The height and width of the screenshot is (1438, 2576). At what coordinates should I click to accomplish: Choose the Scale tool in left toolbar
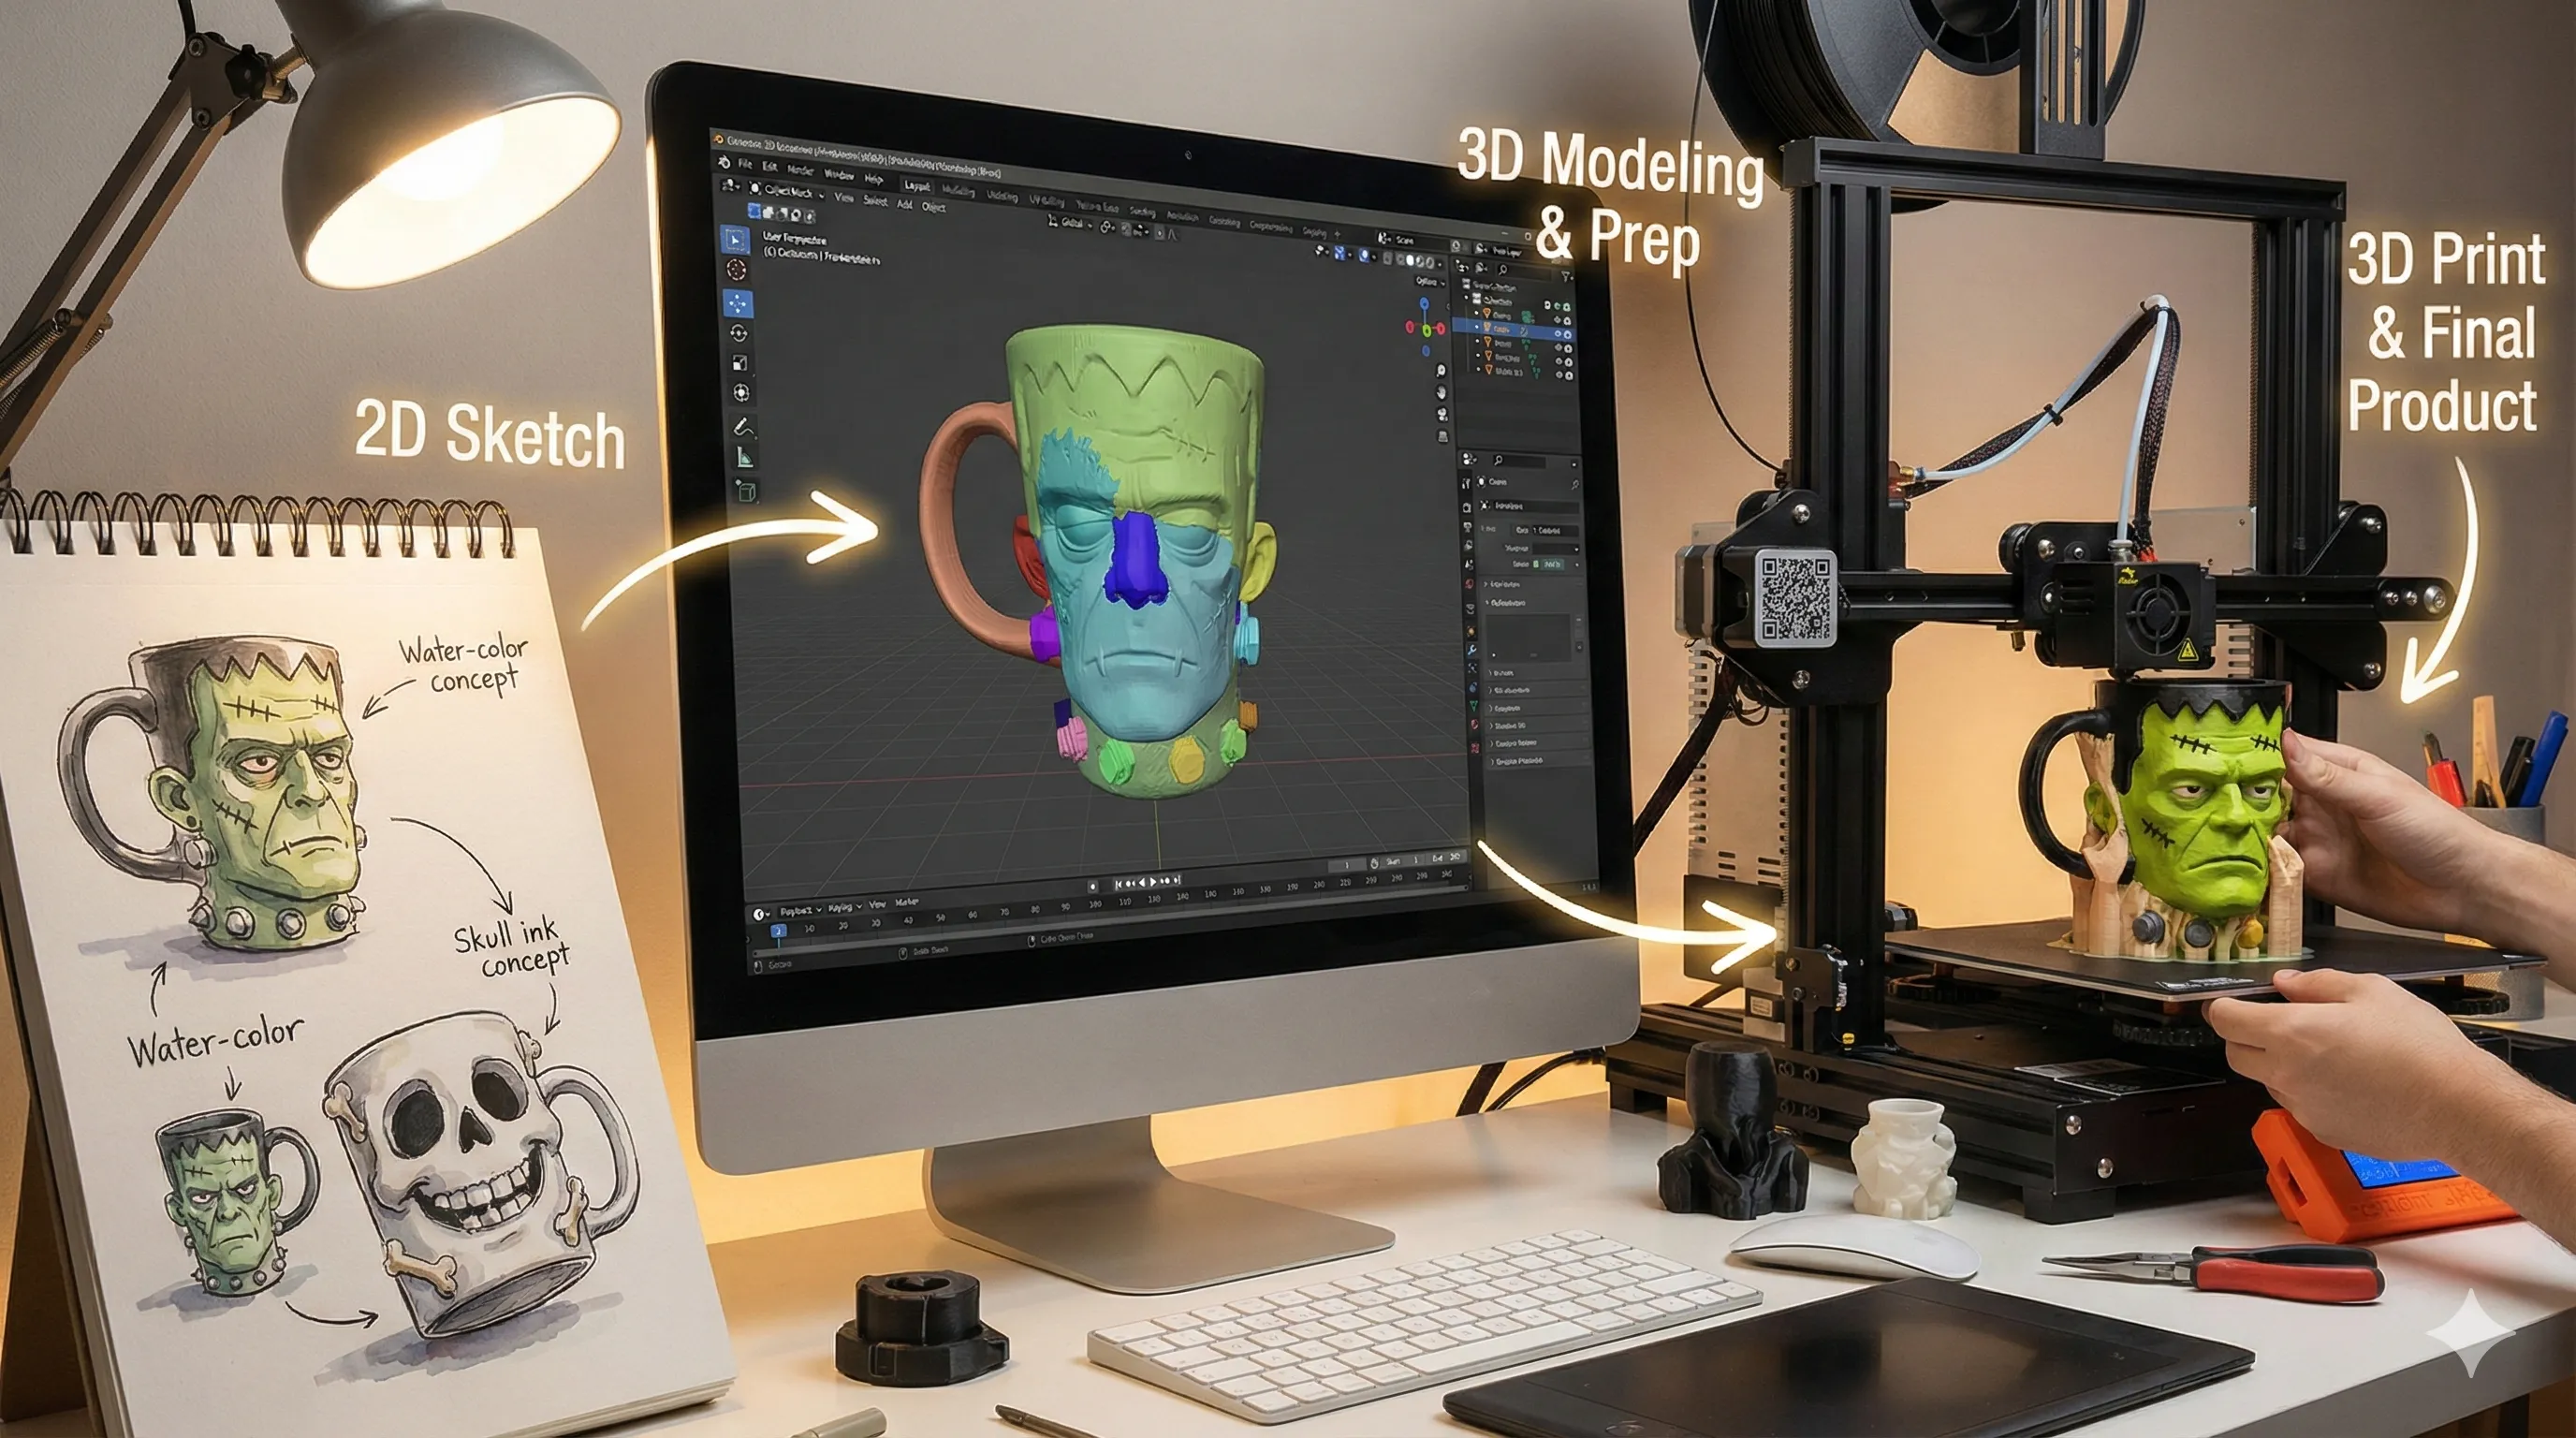(740, 363)
